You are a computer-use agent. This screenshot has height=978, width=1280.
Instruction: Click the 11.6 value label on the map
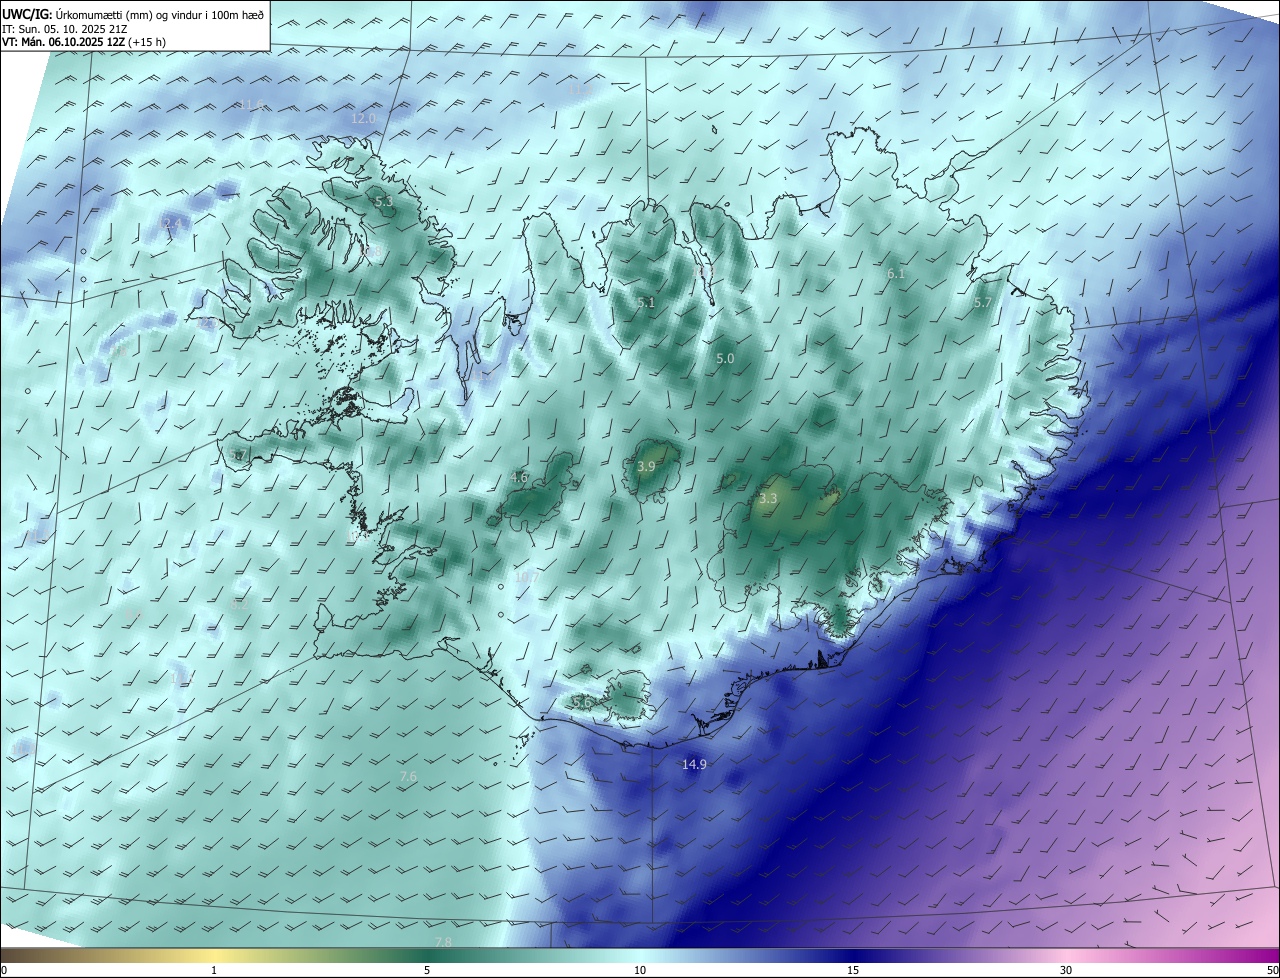[252, 104]
